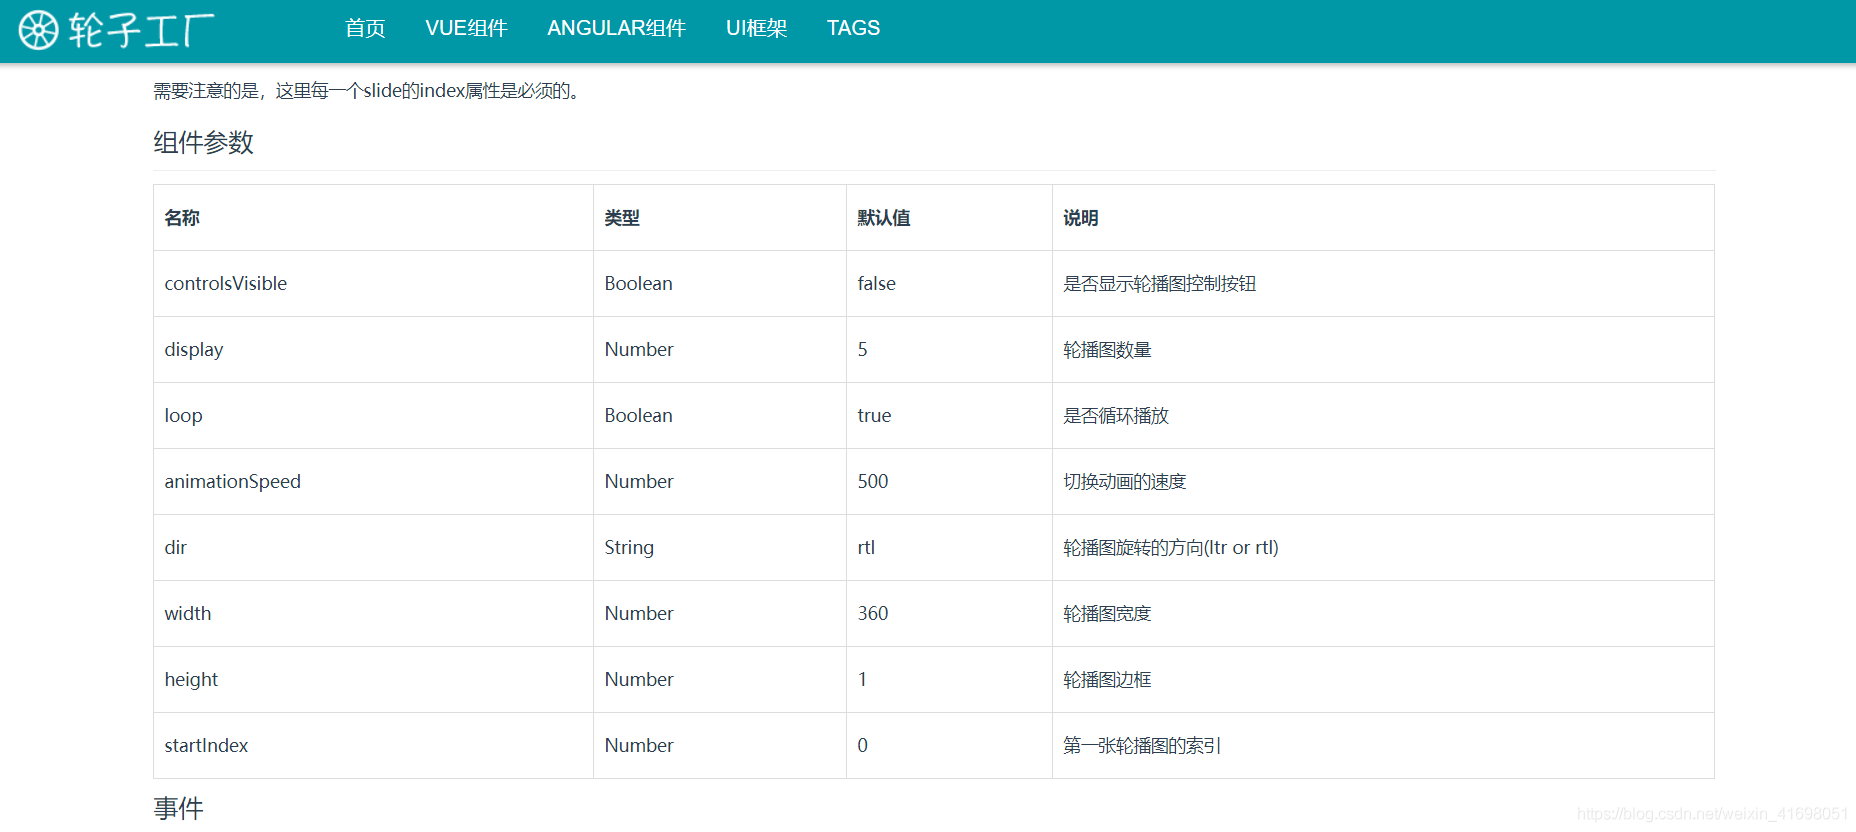Screen dimensions: 1856x832
Task: Click default value 1 for height
Action: [862, 680]
